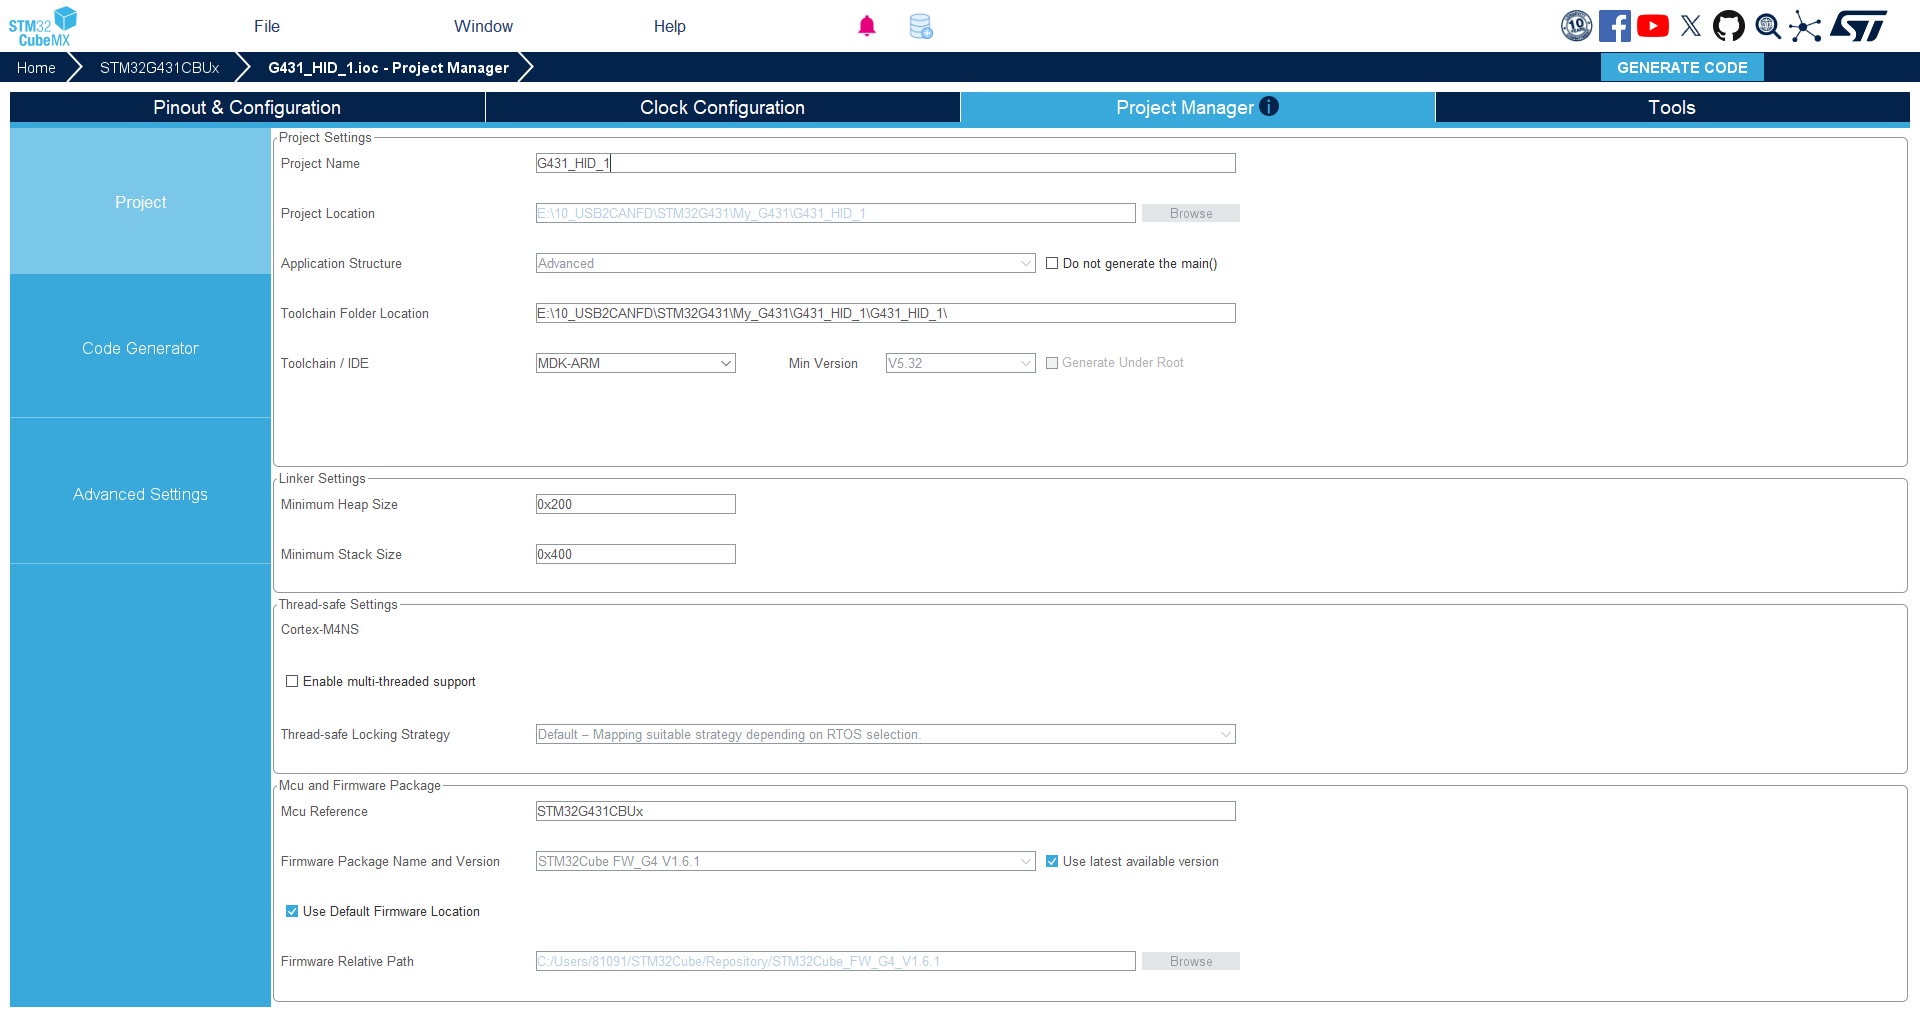Open the Toolchain / IDE dropdown
The height and width of the screenshot is (1017, 1920).
[x=635, y=363]
